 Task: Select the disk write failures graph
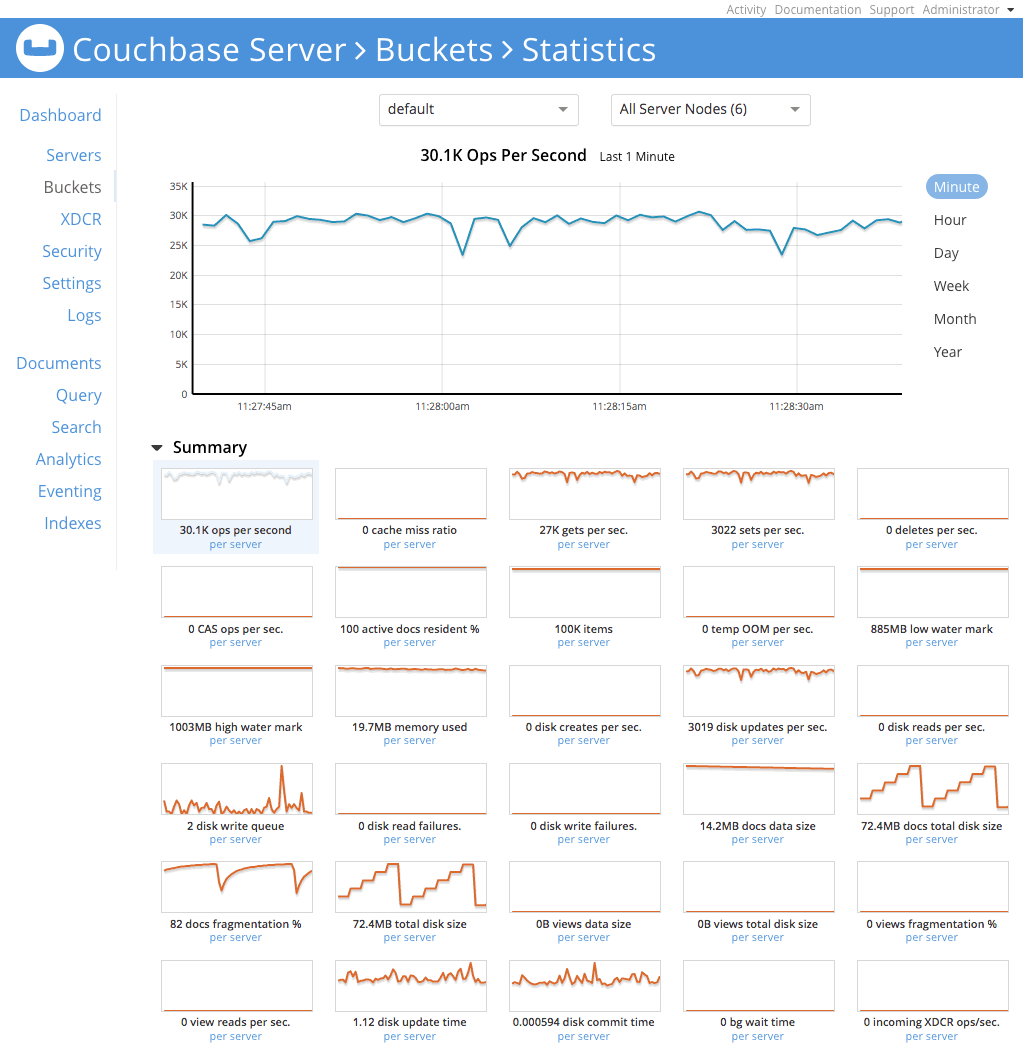(x=584, y=789)
